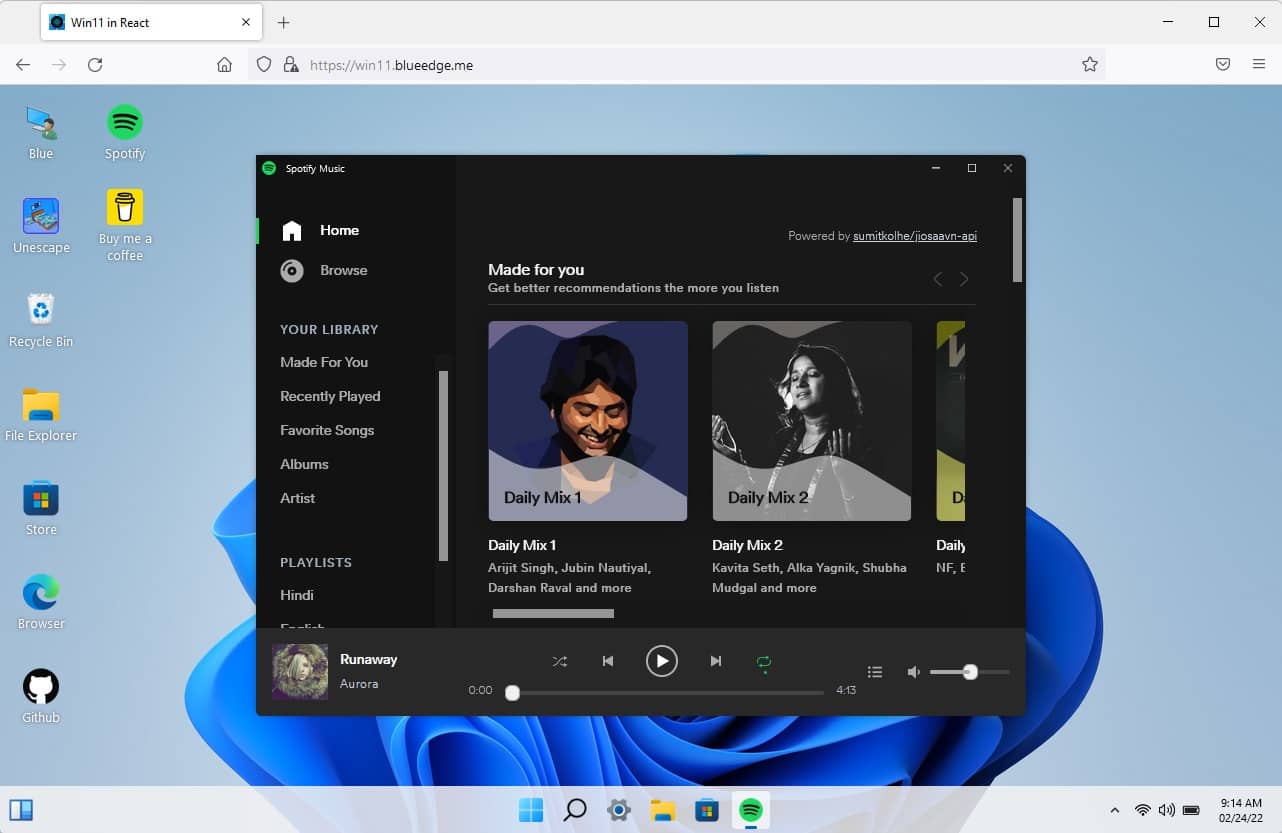Click the Browse disc icon in the sidebar
The width and height of the screenshot is (1282, 833).
point(292,271)
